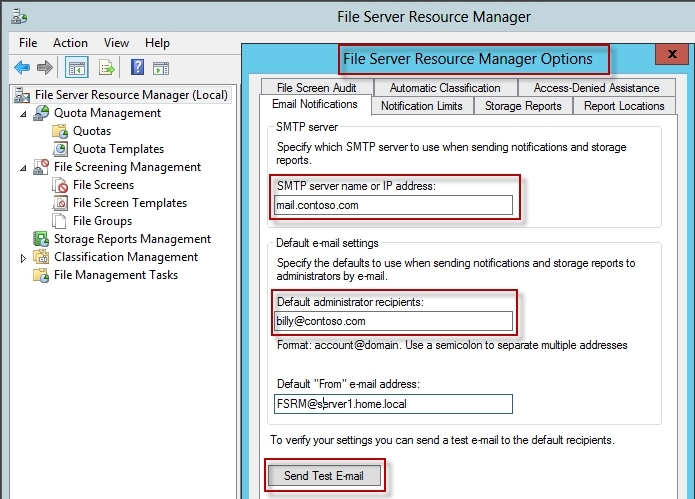This screenshot has height=499, width=695.
Task: Collapse the File Screening Management node
Action: coord(23,168)
